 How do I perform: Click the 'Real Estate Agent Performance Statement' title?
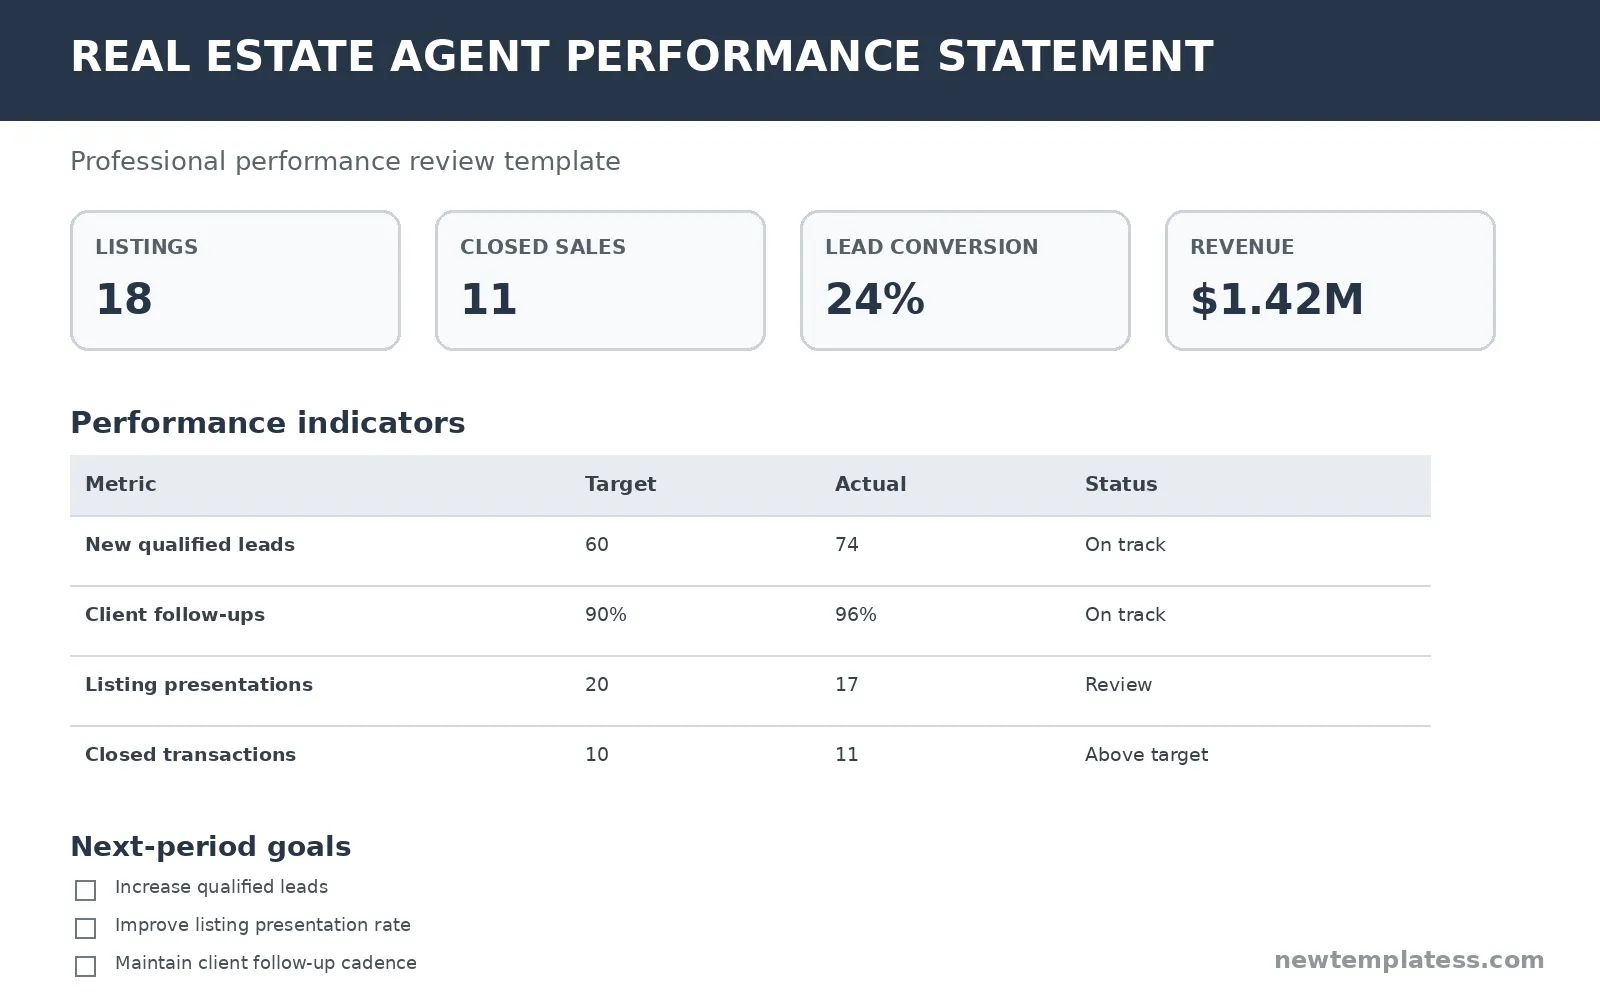click(642, 57)
